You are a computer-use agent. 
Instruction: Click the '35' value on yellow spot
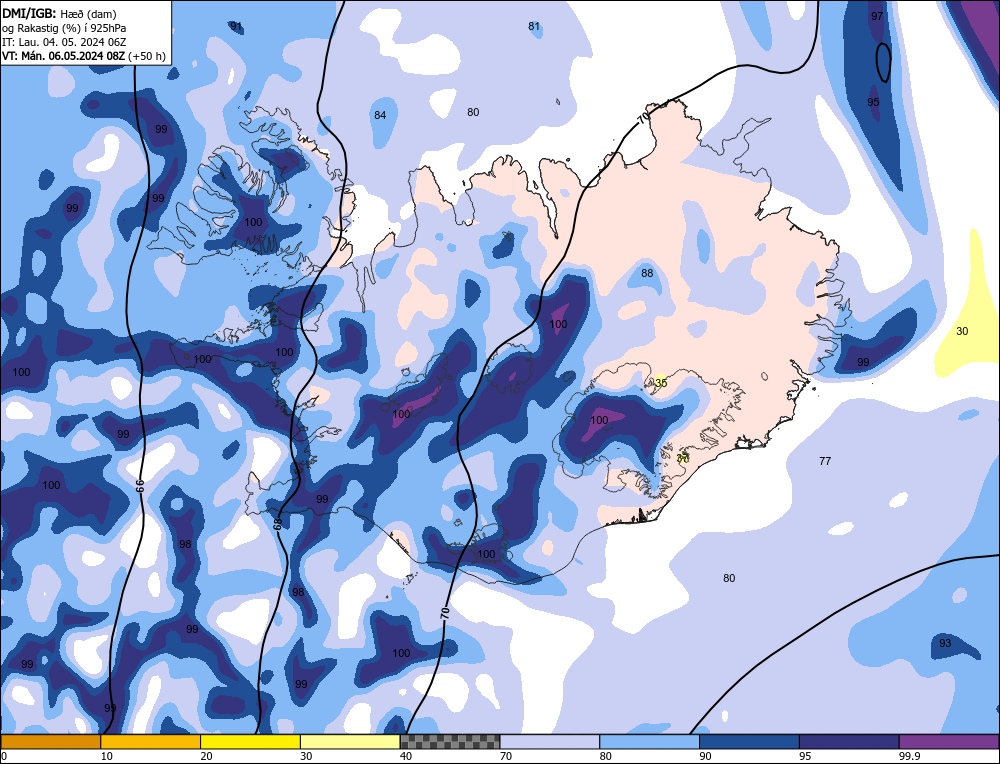coord(661,383)
